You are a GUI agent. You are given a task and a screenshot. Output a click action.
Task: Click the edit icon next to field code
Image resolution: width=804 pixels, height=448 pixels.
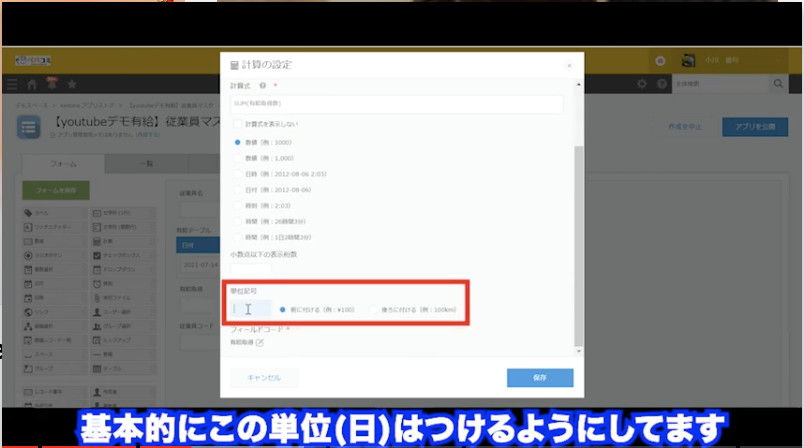tap(260, 343)
